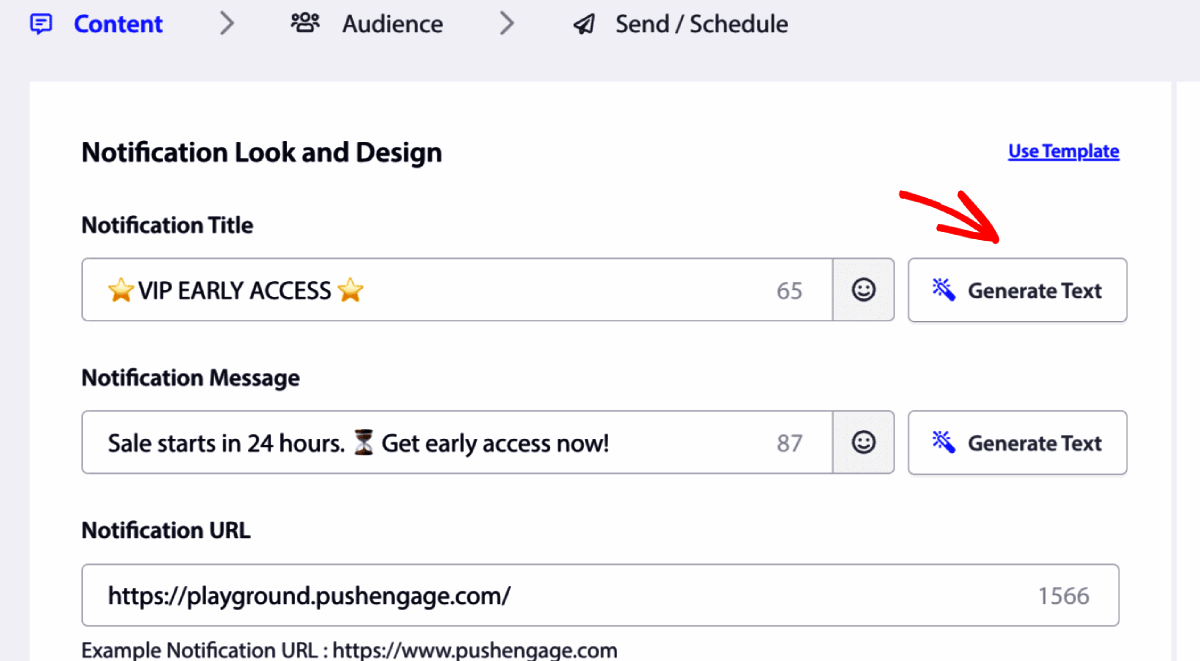This screenshot has width=1200, height=661.
Task: Focus the Notification URL input field
Action: point(600,595)
